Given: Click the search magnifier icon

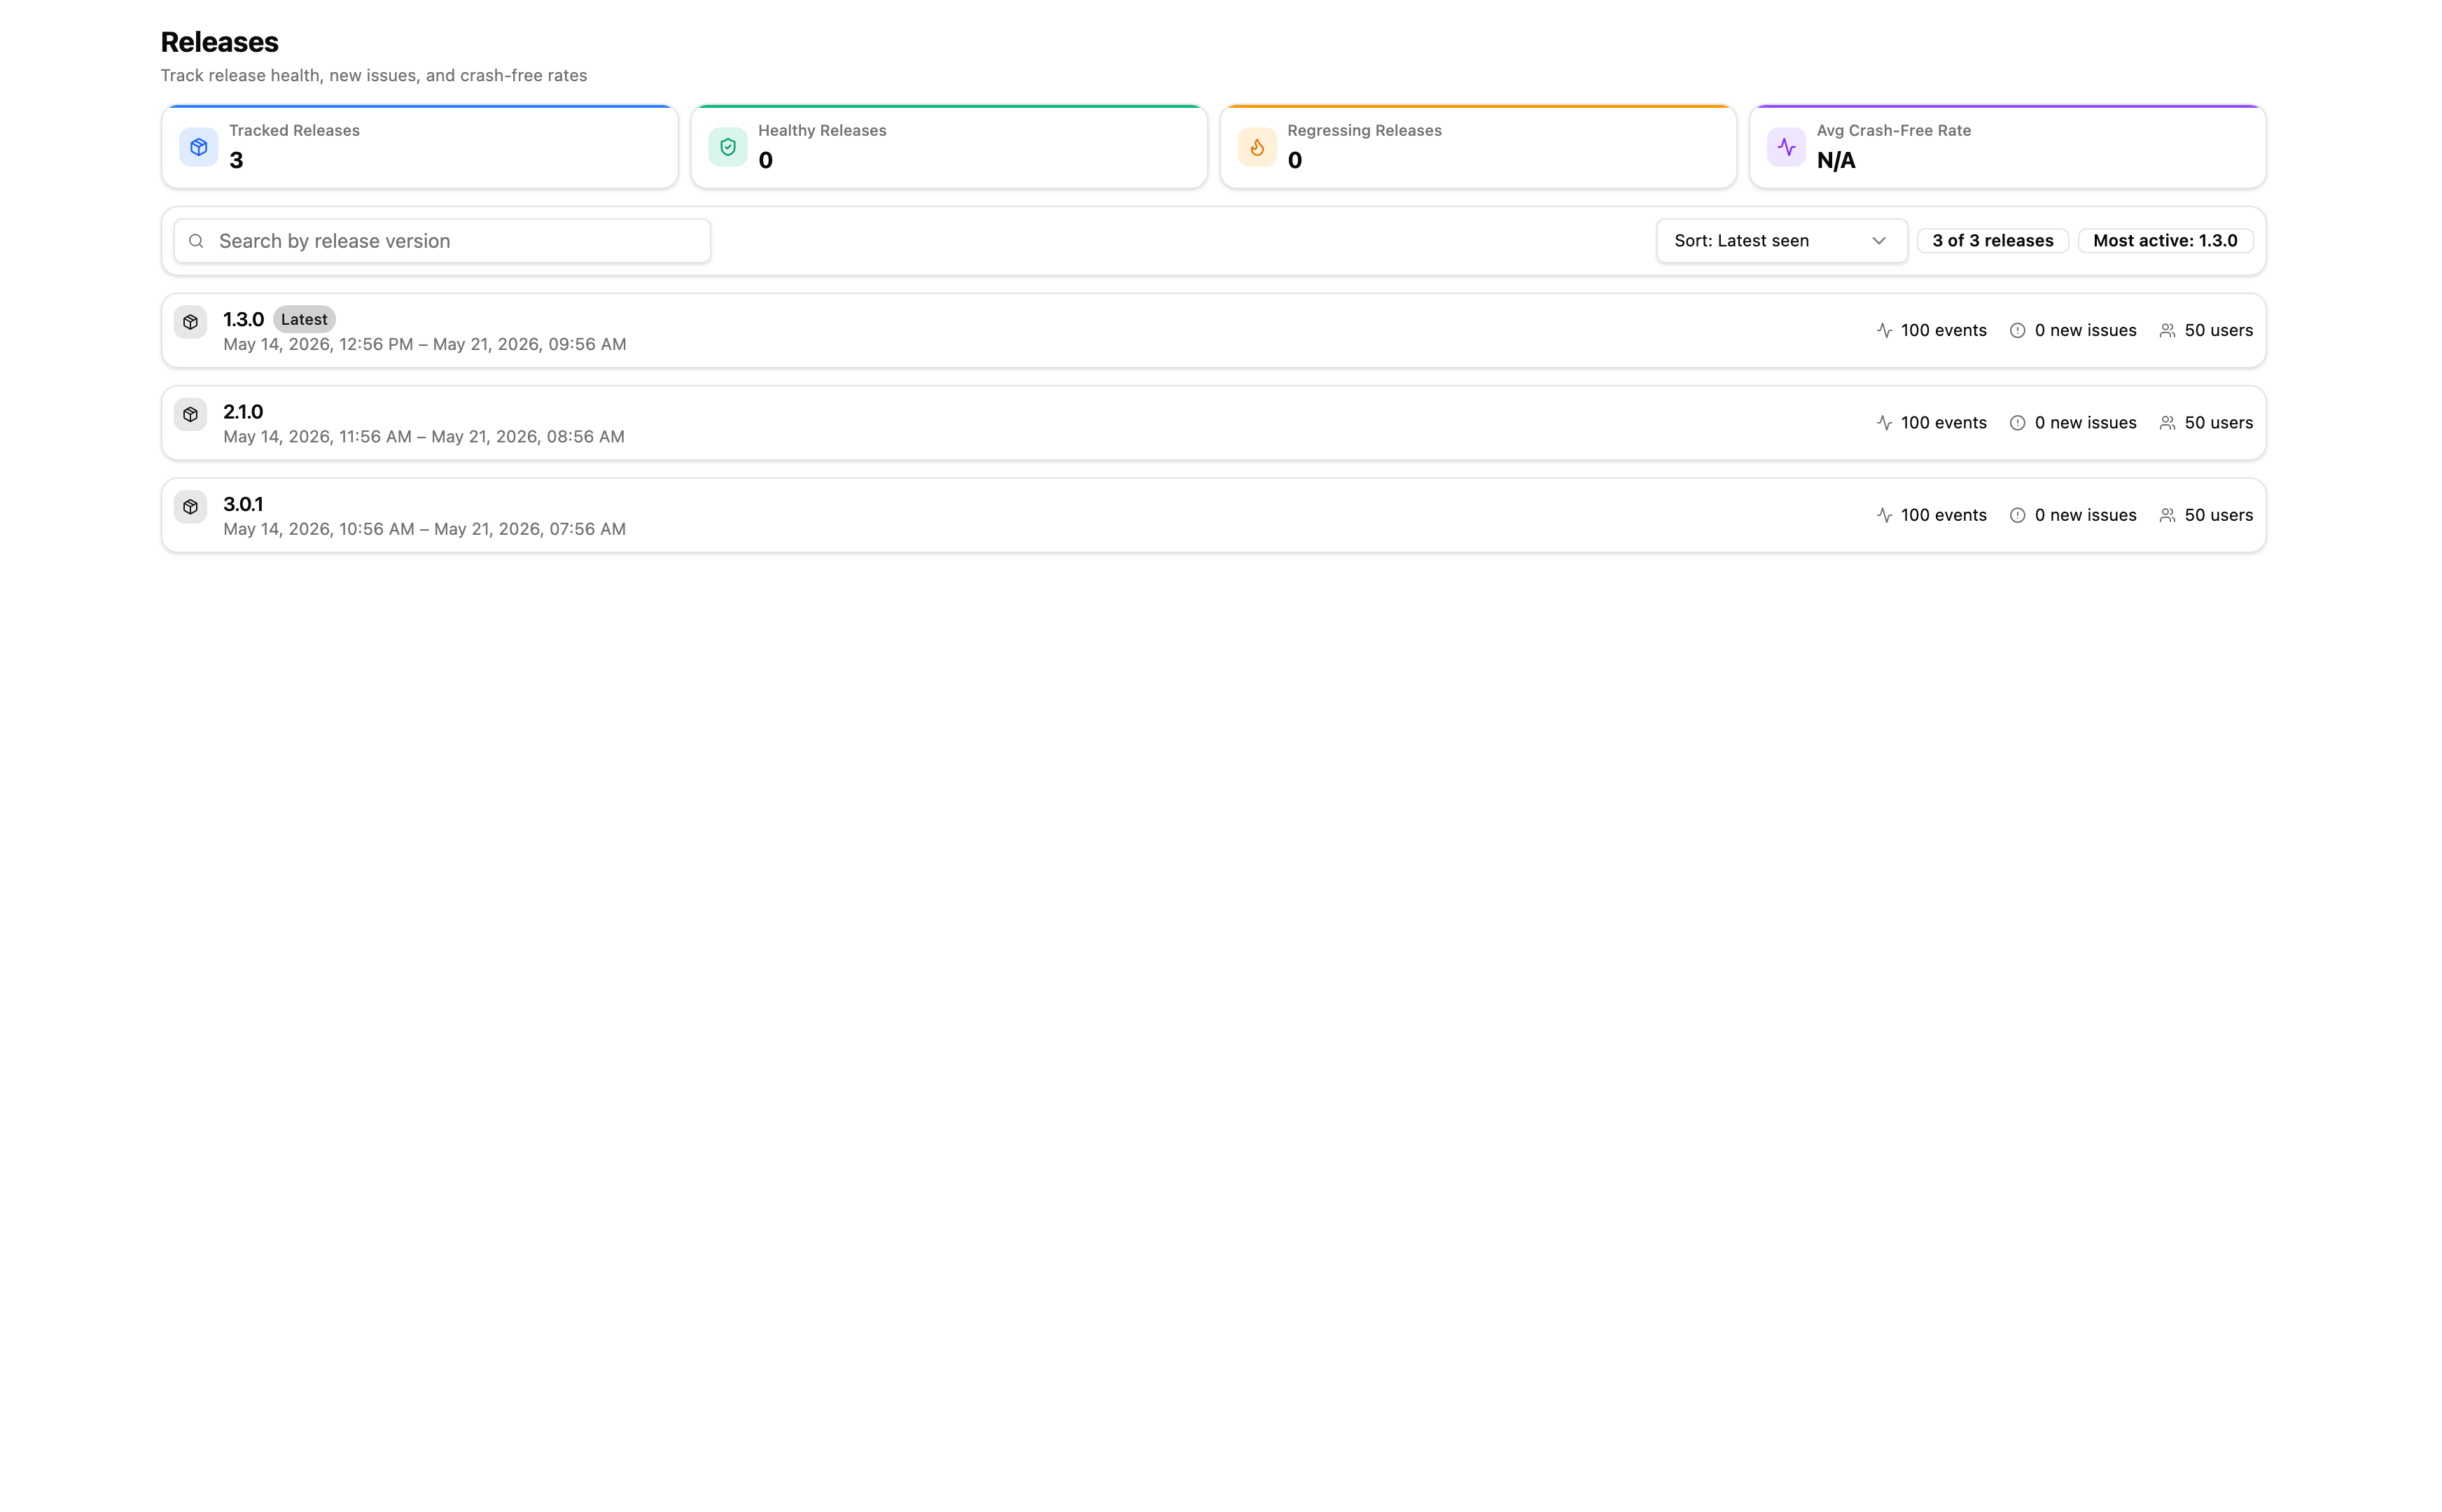Looking at the screenshot, I should [x=196, y=241].
